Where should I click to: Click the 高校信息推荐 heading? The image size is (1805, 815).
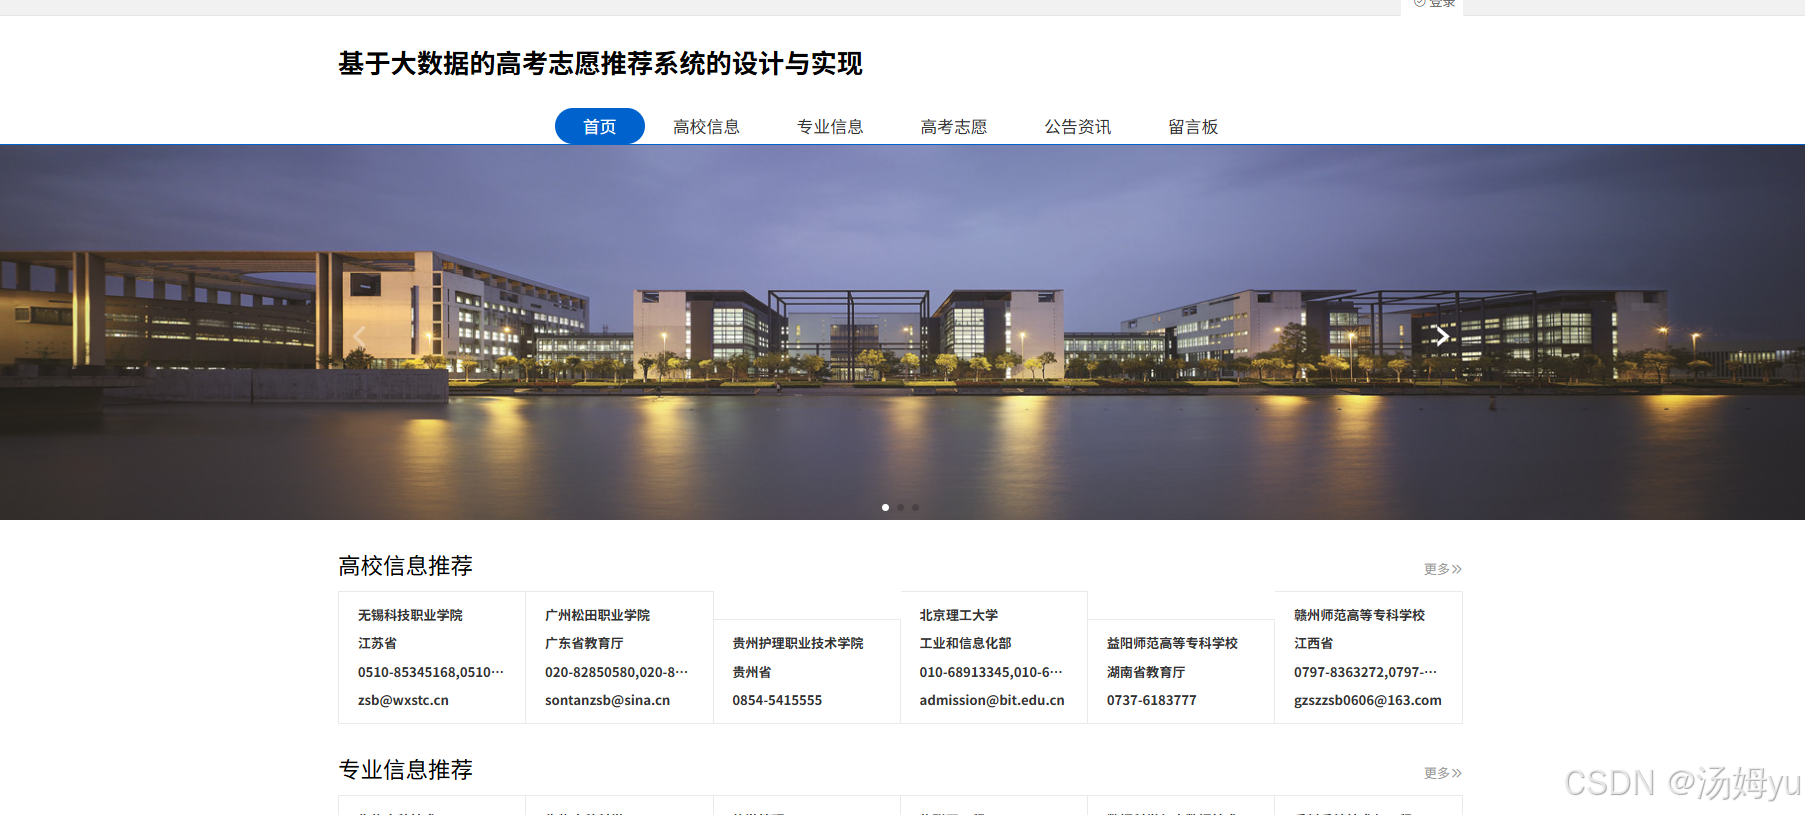[405, 566]
